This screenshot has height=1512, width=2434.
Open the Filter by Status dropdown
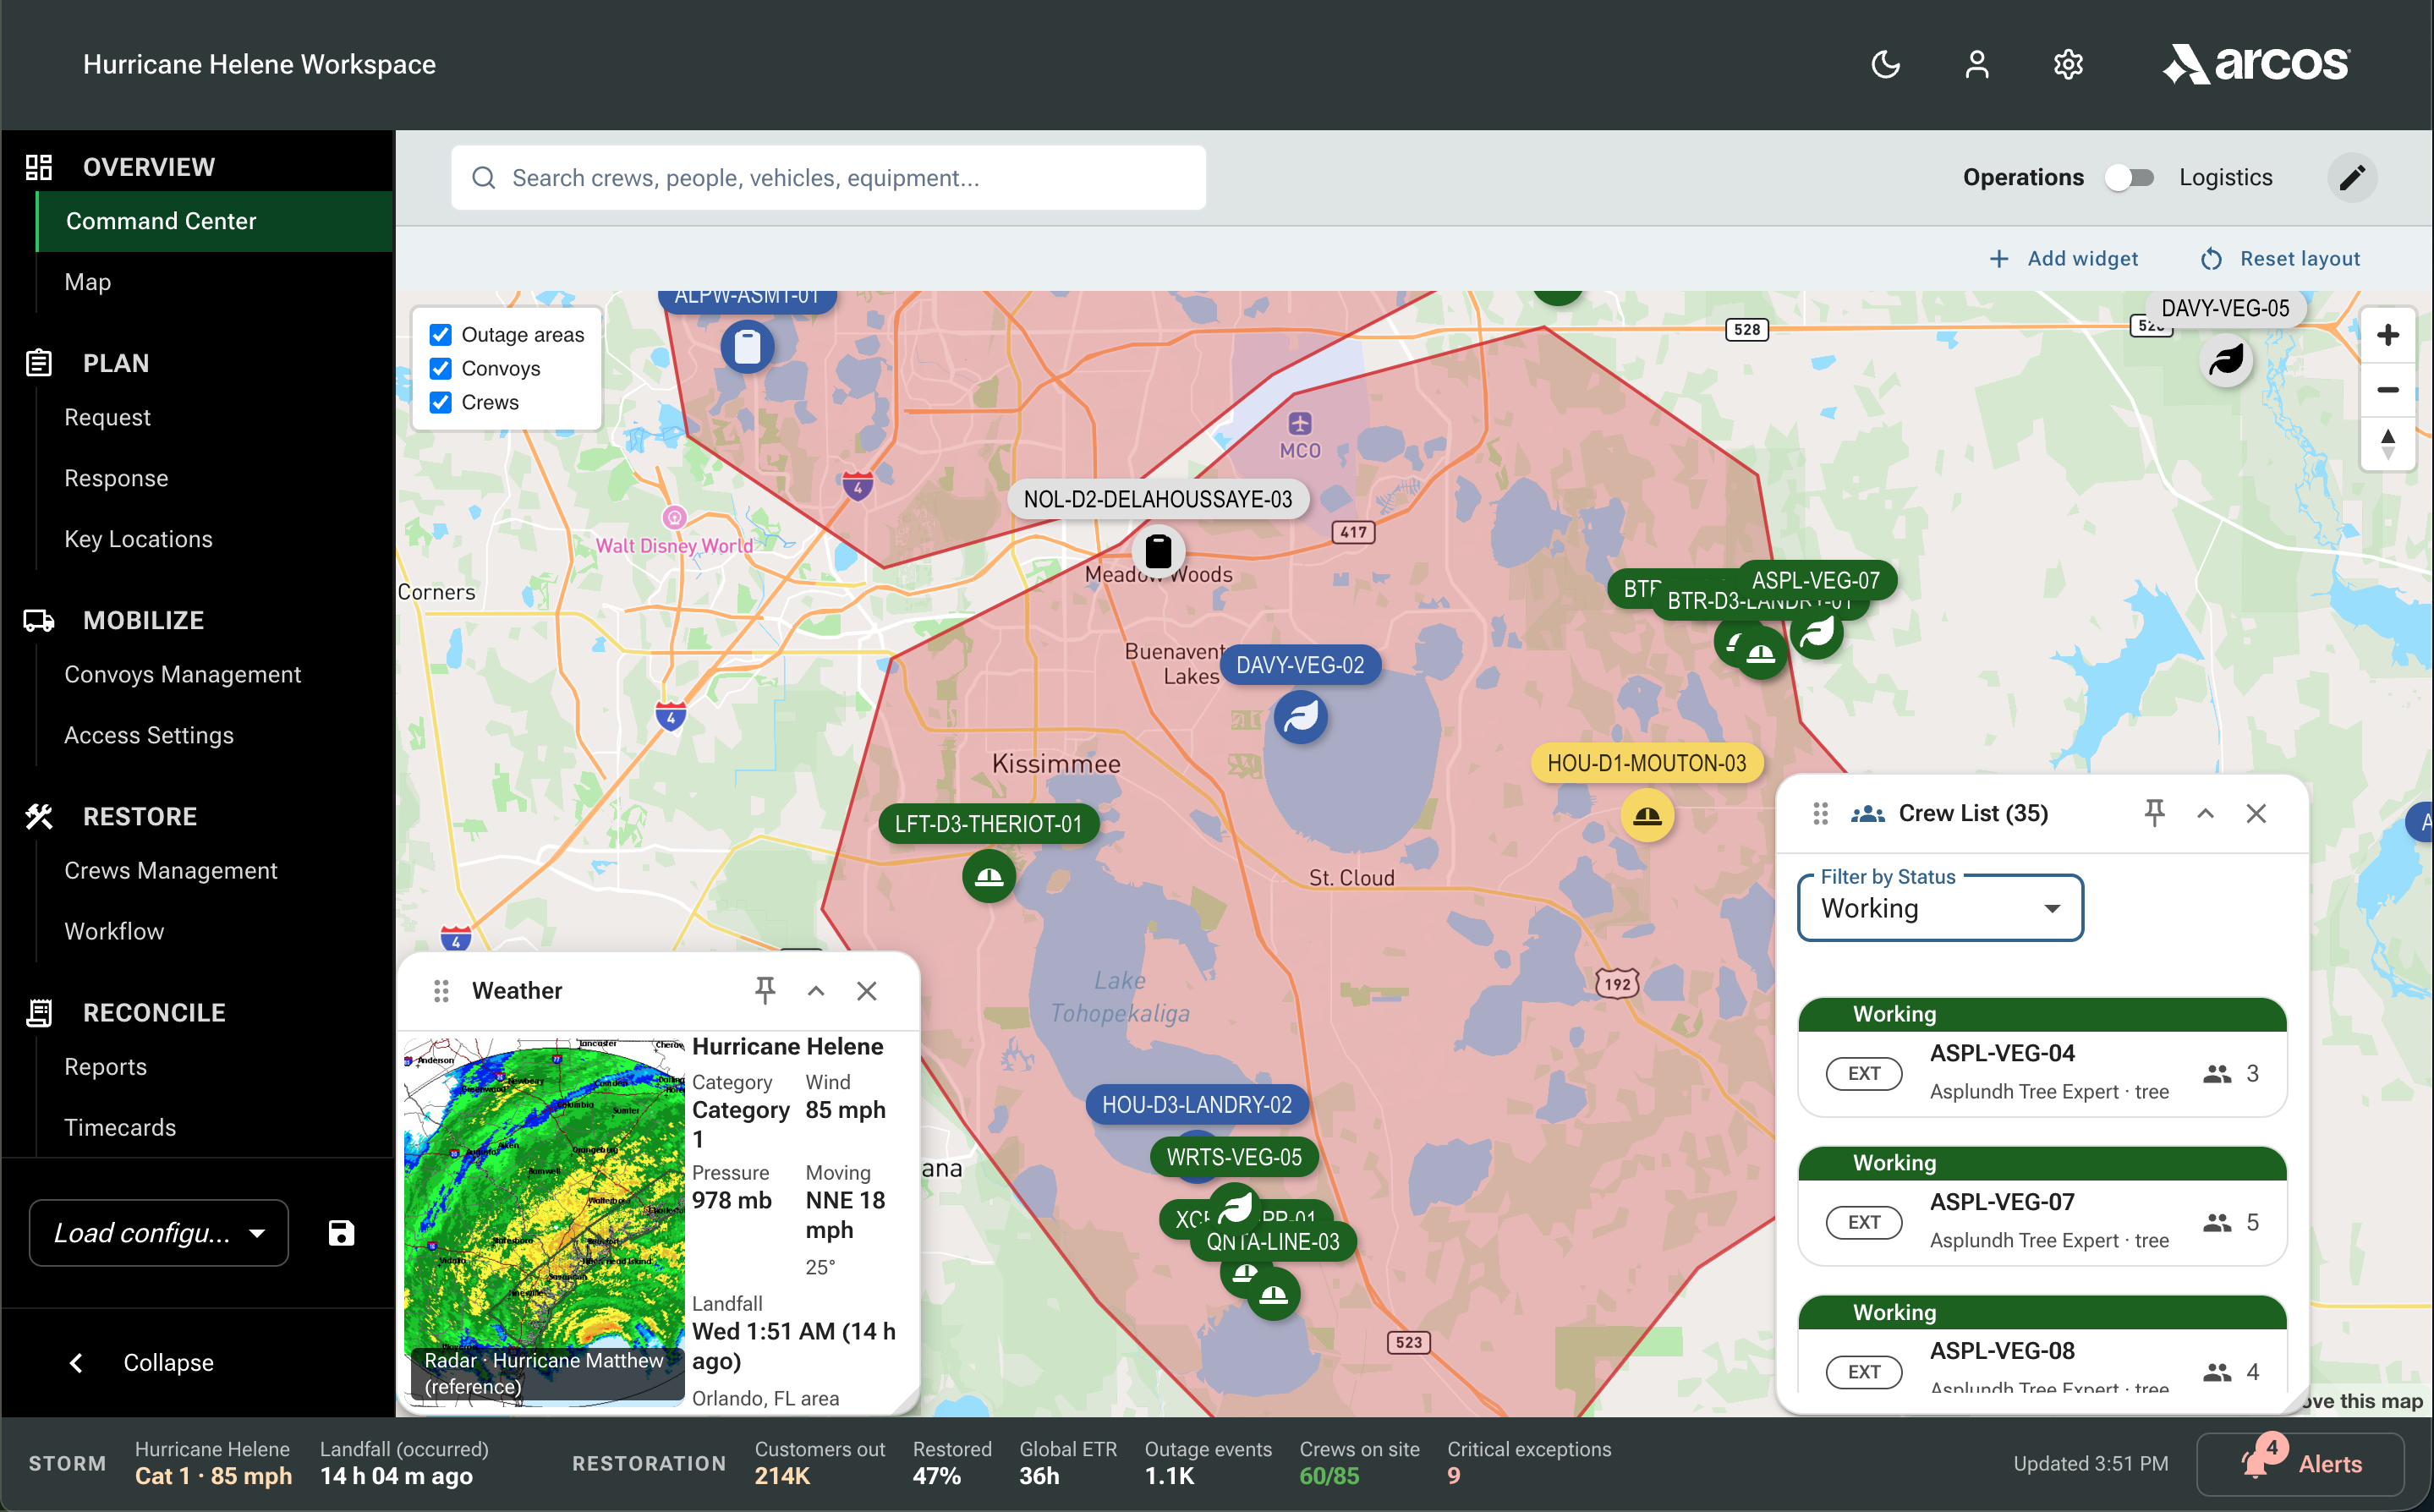[x=1940, y=909]
